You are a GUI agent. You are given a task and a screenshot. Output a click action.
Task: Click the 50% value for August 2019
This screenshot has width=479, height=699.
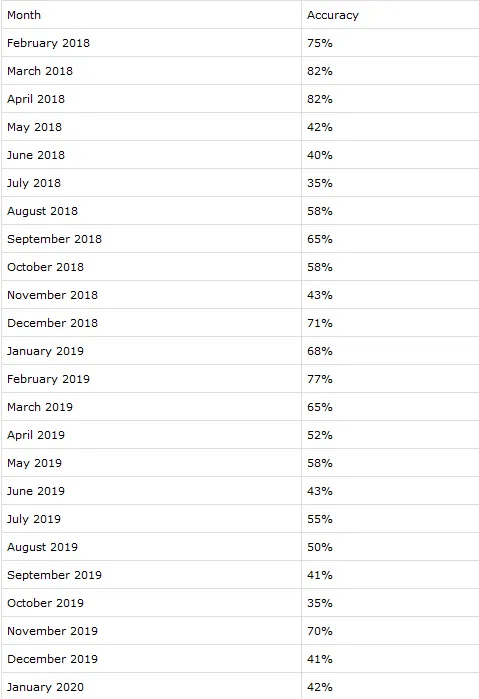[320, 547]
